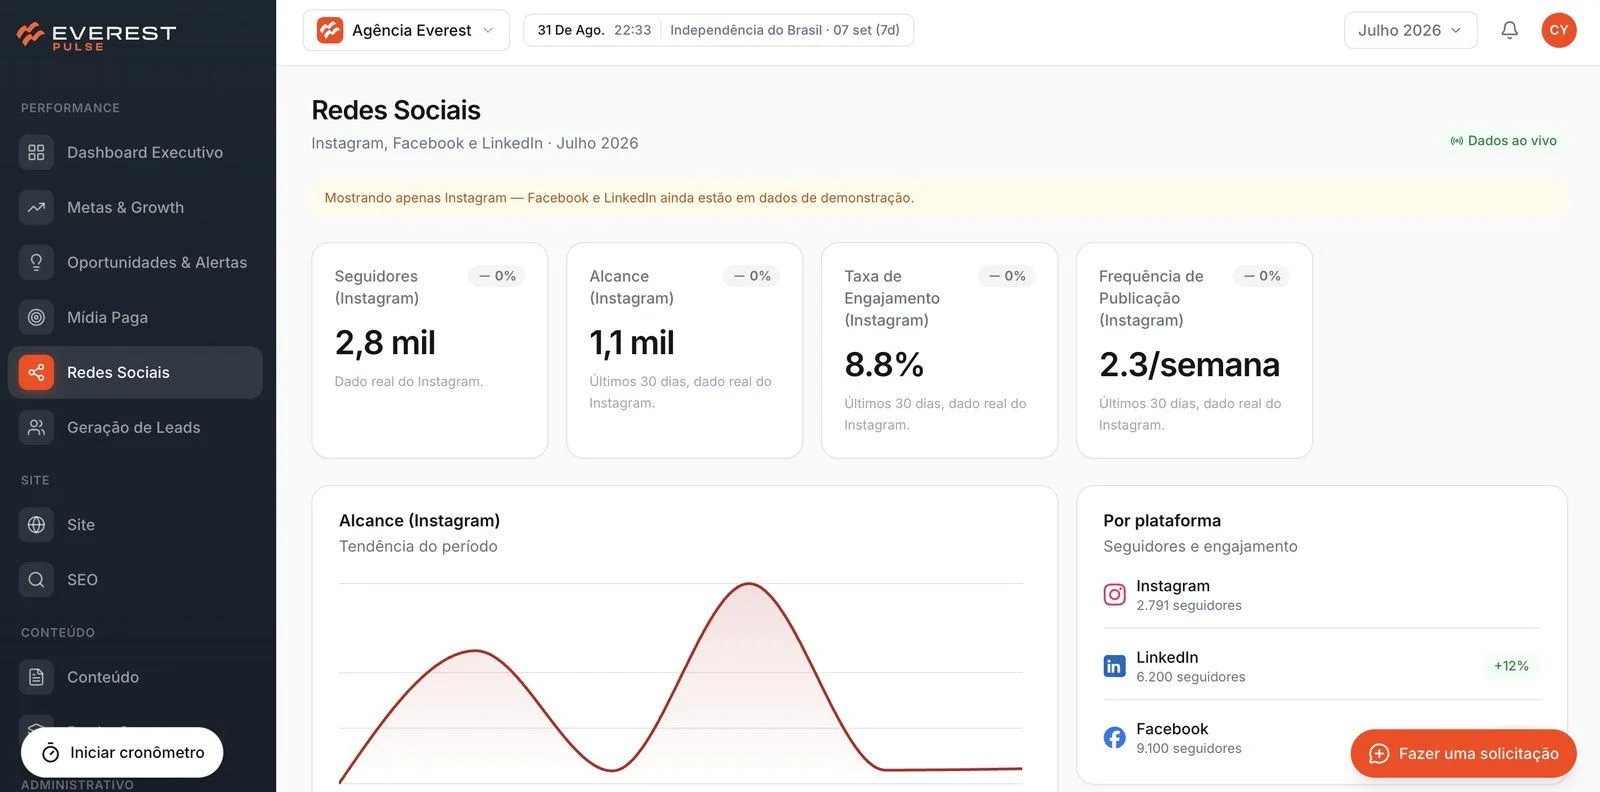Click the date and holiday info pill
1600x792 pixels.
click(x=718, y=30)
